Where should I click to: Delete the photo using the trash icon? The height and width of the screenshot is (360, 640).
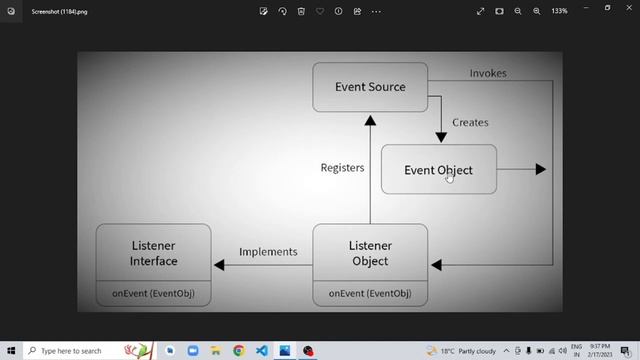tap(301, 11)
